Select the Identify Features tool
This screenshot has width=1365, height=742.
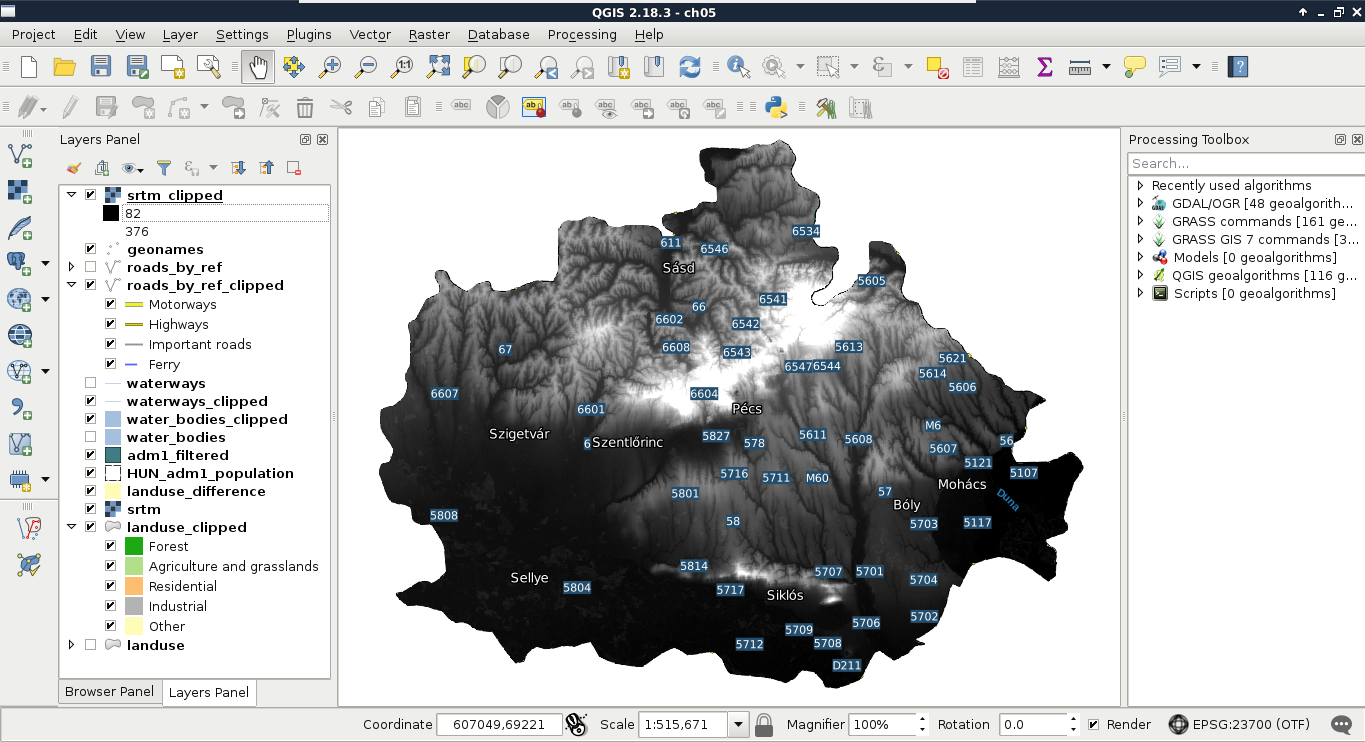pyautogui.click(x=738, y=67)
